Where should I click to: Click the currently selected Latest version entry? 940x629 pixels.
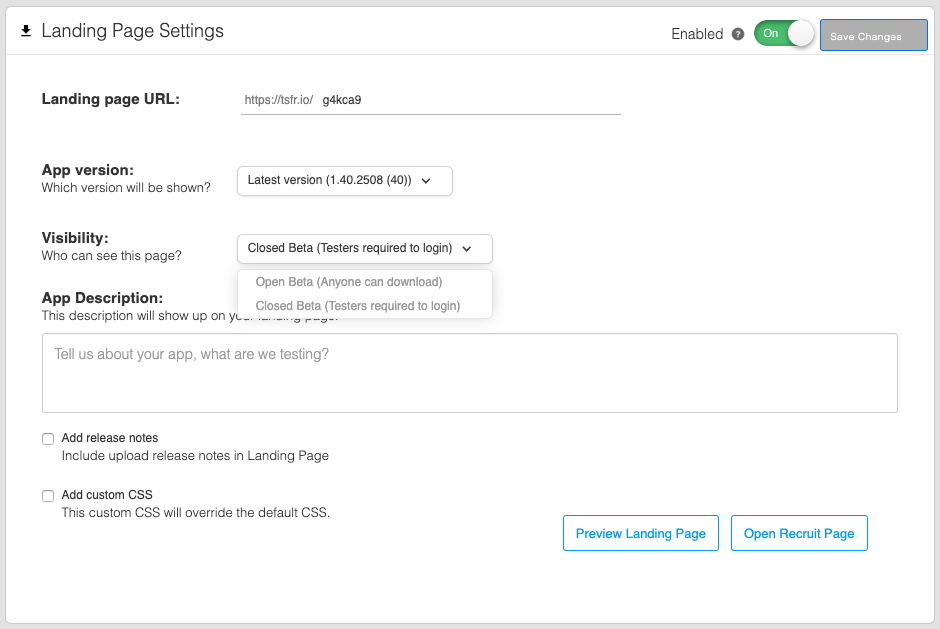[330, 181]
